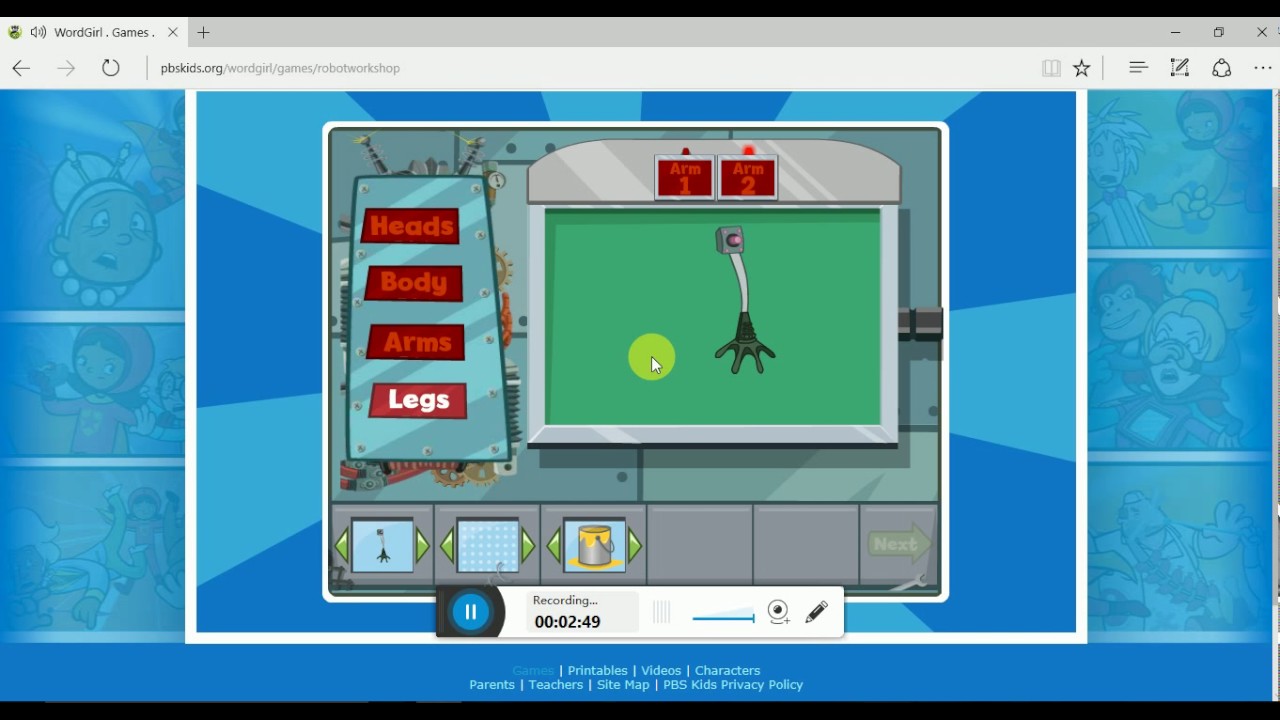Image resolution: width=1280 pixels, height=720 pixels.
Task: Open the Arms parts category
Action: pyautogui.click(x=416, y=342)
